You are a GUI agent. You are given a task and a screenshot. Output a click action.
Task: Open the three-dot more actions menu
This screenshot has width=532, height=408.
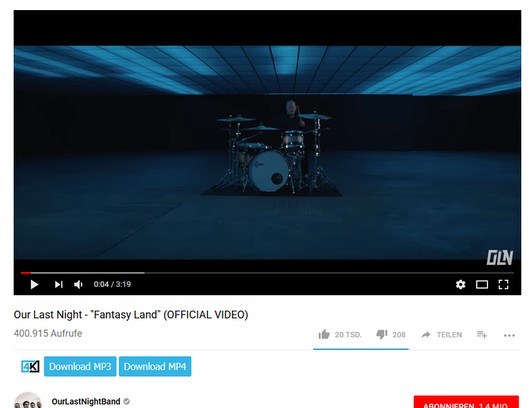[x=509, y=335]
